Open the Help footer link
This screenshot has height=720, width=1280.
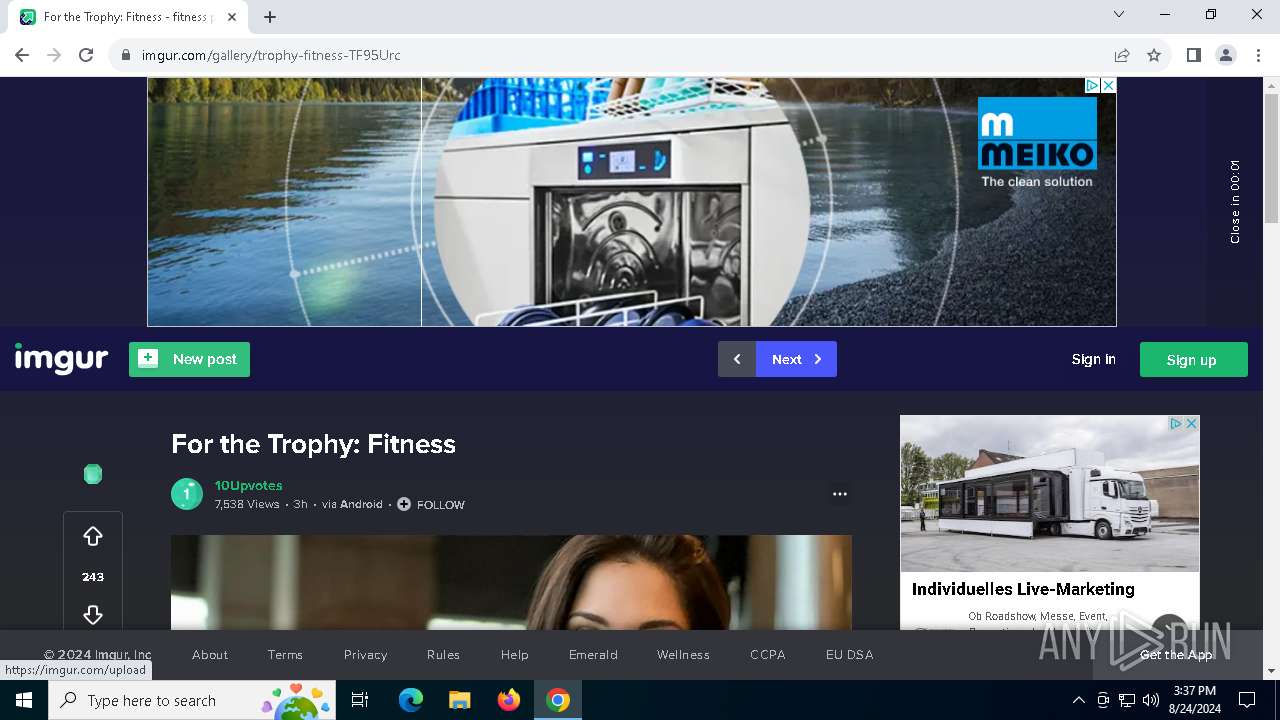[x=514, y=655]
